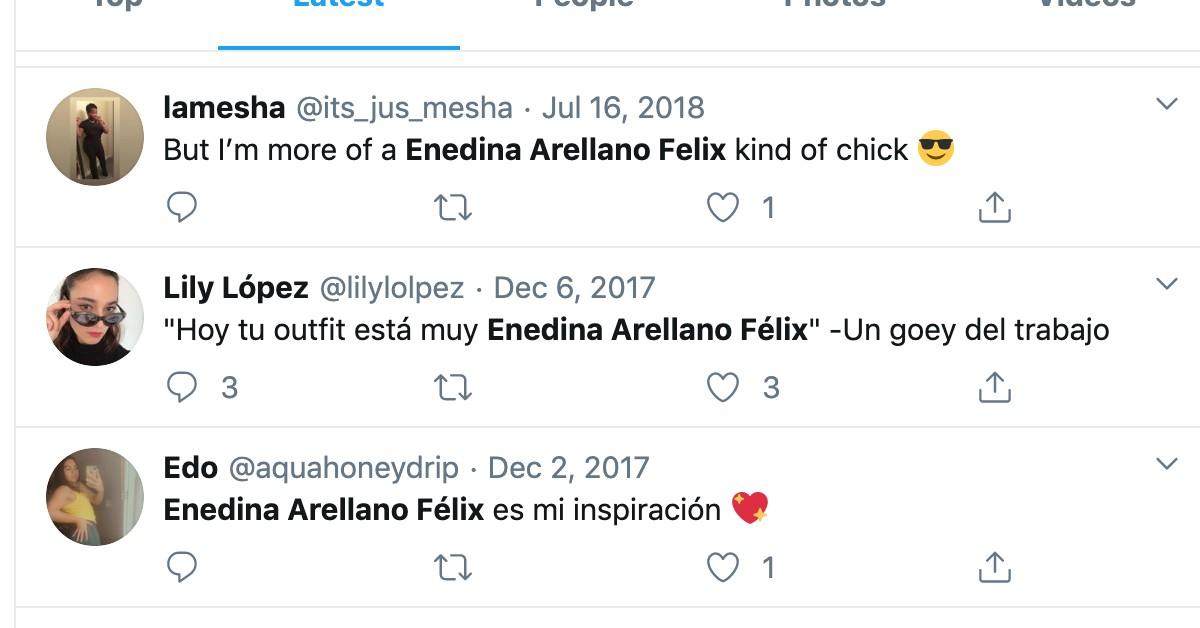Retweet Lily López's tweet
Viewport: 1200px width, 628px height.
tap(453, 388)
